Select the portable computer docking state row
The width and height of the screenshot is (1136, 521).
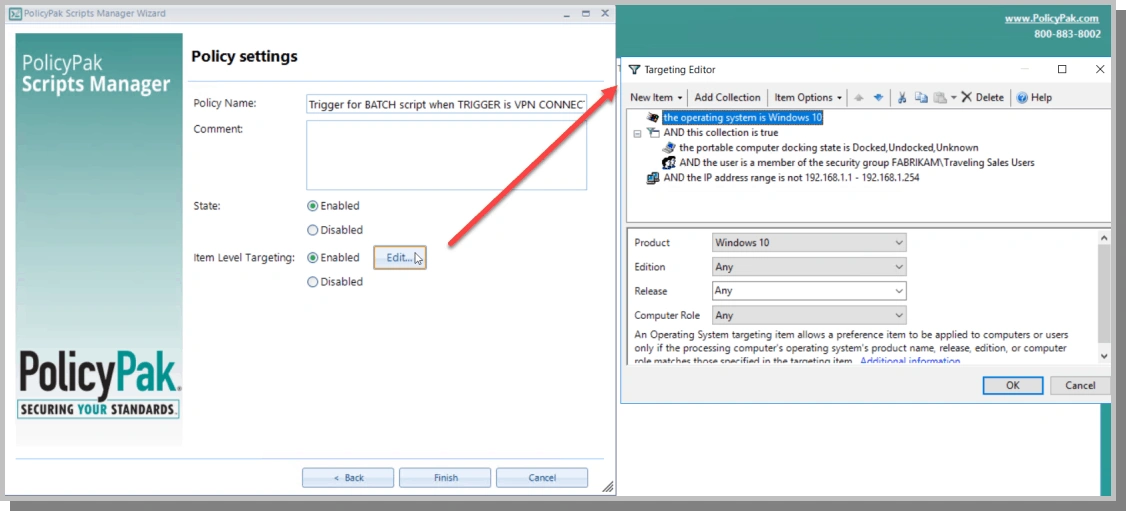coord(829,148)
